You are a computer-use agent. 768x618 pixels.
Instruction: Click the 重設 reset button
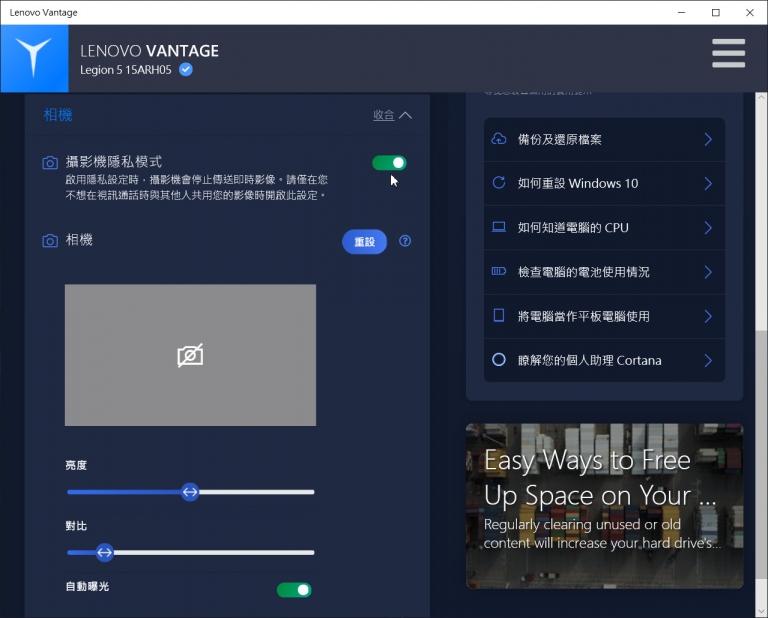coord(364,241)
